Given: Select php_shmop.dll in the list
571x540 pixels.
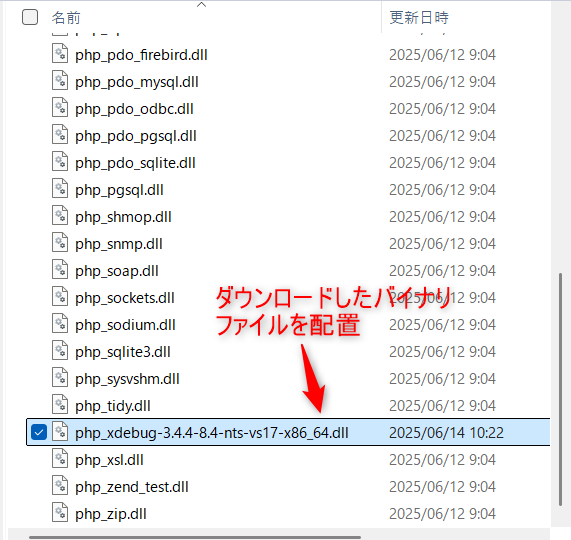Looking at the screenshot, I should [123, 217].
